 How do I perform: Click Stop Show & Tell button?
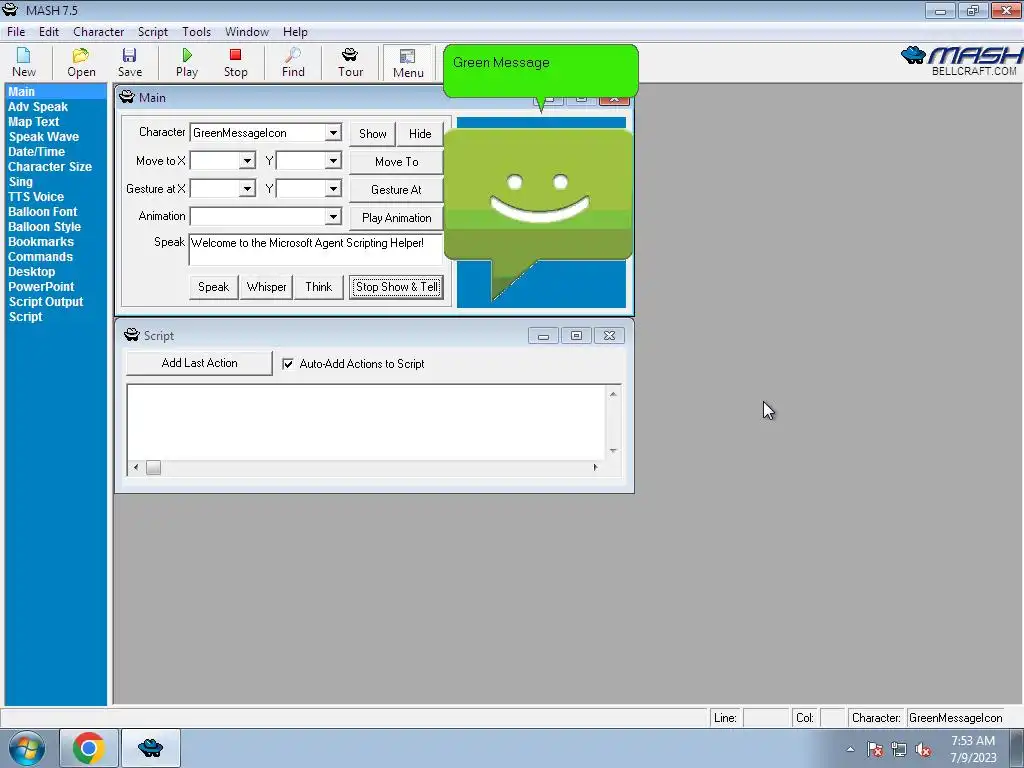[396, 287]
